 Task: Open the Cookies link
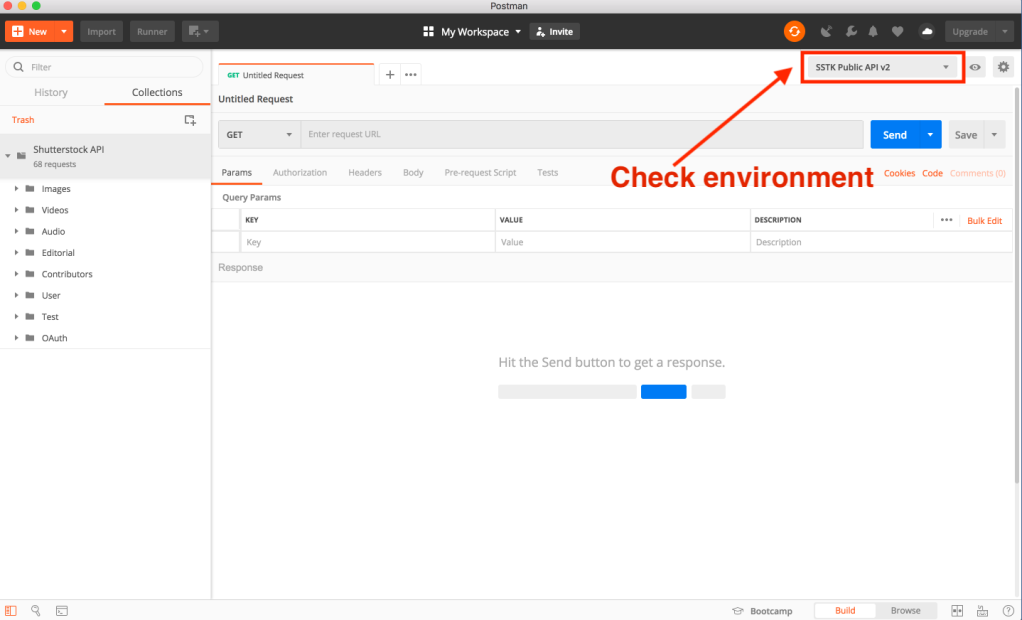coord(899,173)
